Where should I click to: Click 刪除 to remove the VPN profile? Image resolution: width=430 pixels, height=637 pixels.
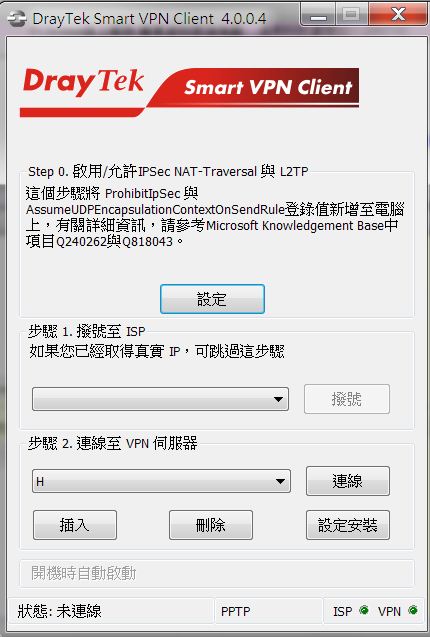click(211, 525)
